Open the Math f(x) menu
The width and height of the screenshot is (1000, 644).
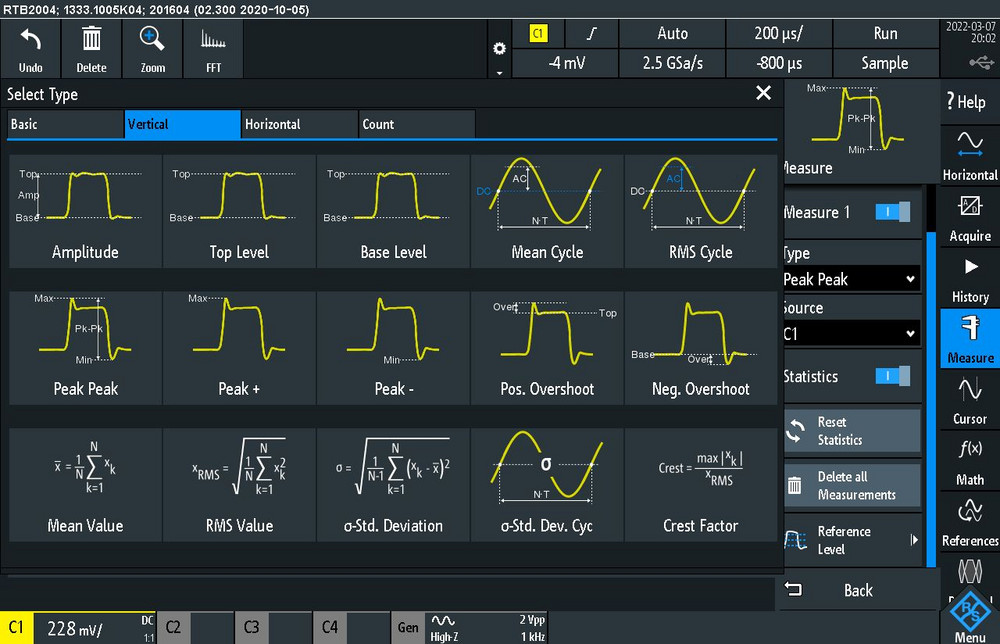coord(970,462)
